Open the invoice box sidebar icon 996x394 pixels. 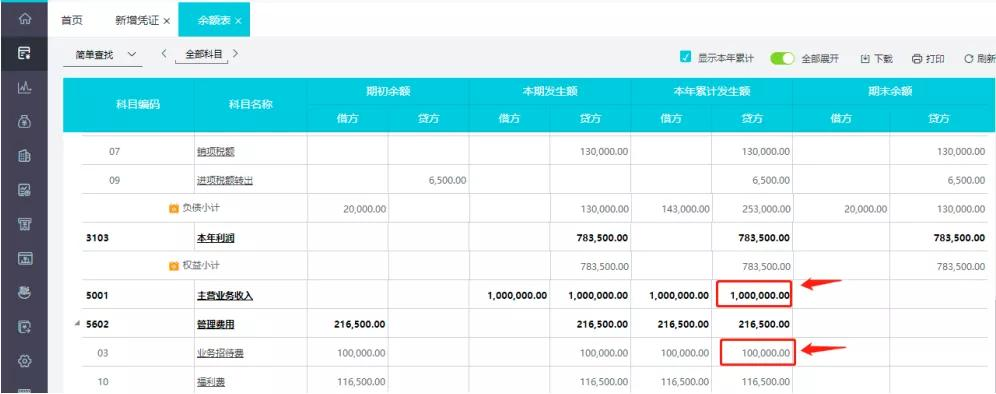[24, 224]
